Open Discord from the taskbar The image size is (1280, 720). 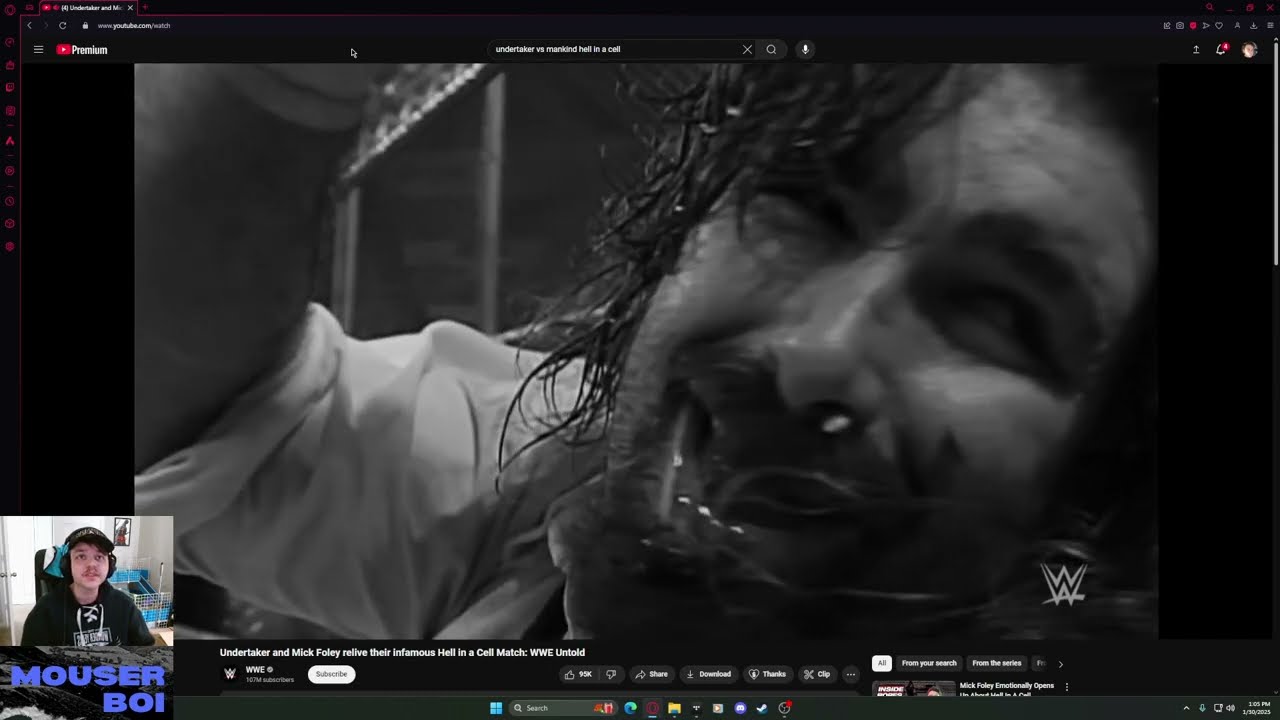[740, 708]
